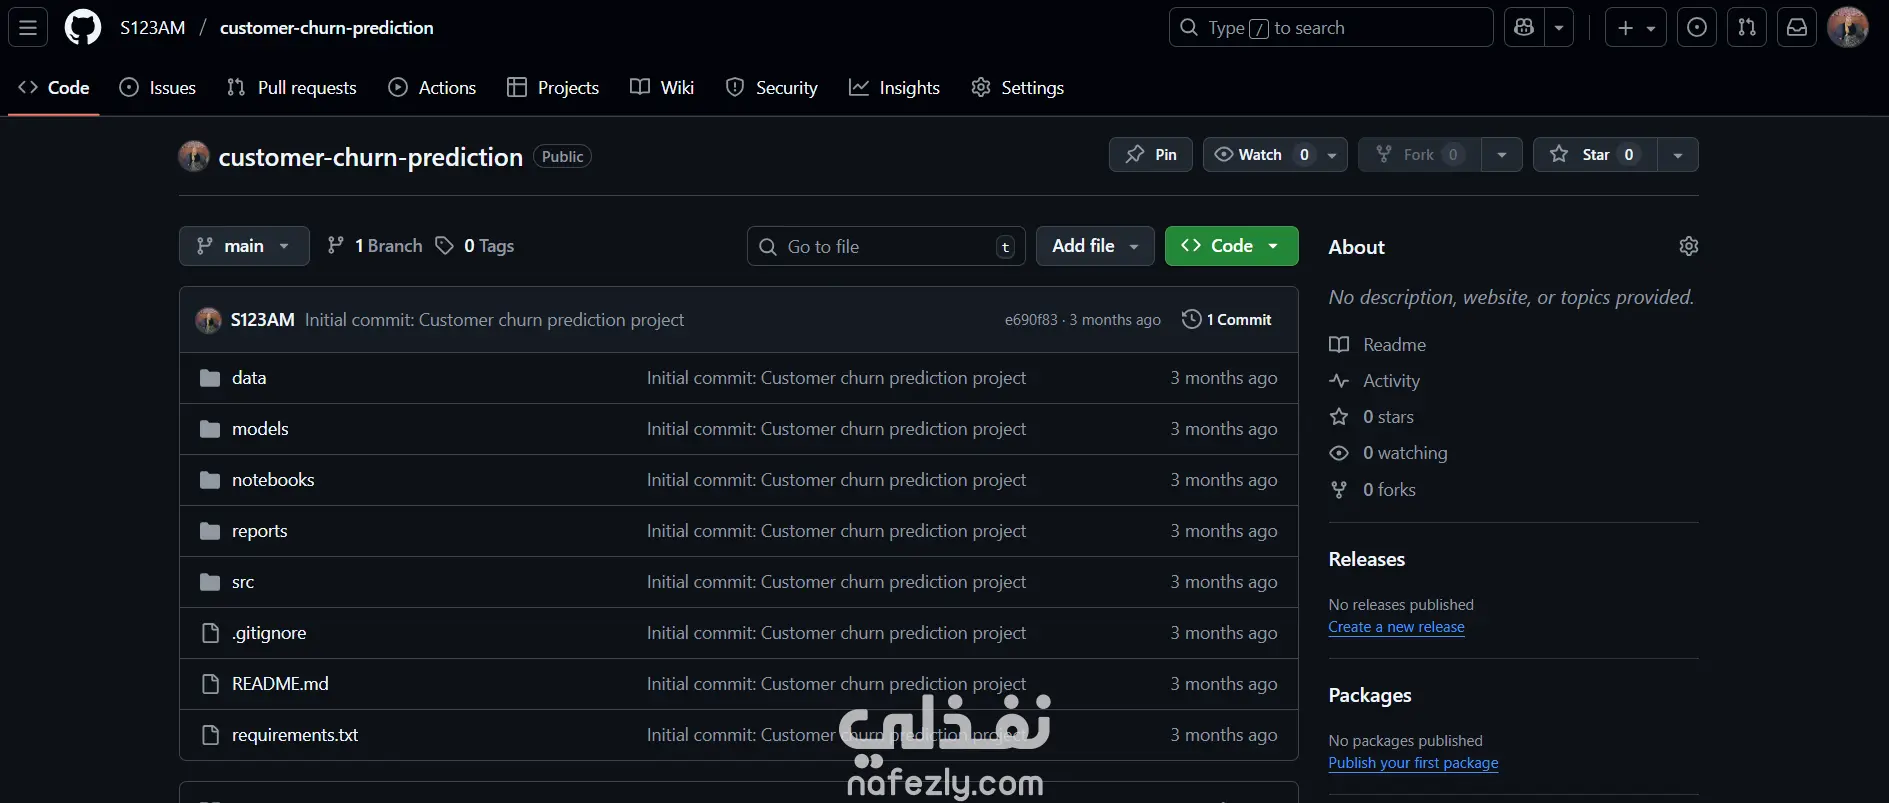Open the models folder

tap(260, 429)
